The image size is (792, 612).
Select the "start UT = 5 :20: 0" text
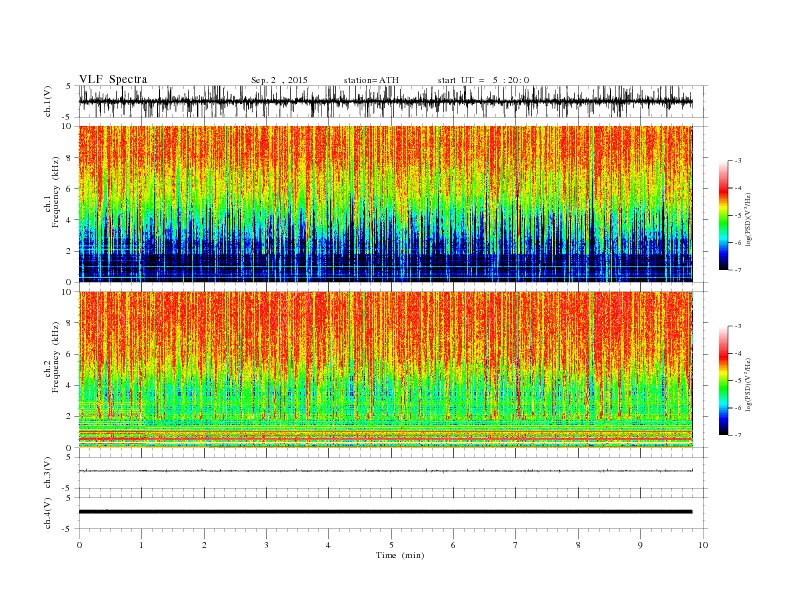tap(483, 80)
